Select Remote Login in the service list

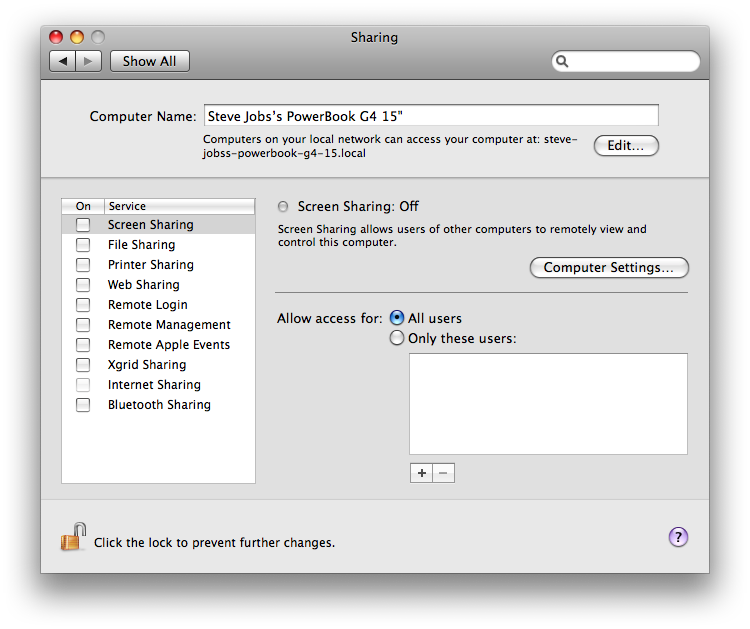point(158,305)
